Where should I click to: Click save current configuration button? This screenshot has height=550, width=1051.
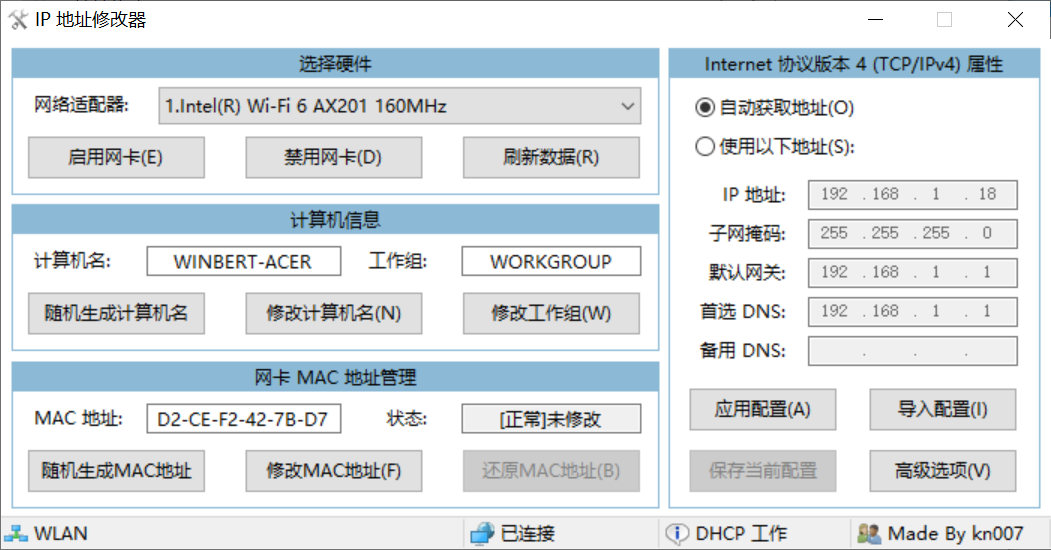763,471
